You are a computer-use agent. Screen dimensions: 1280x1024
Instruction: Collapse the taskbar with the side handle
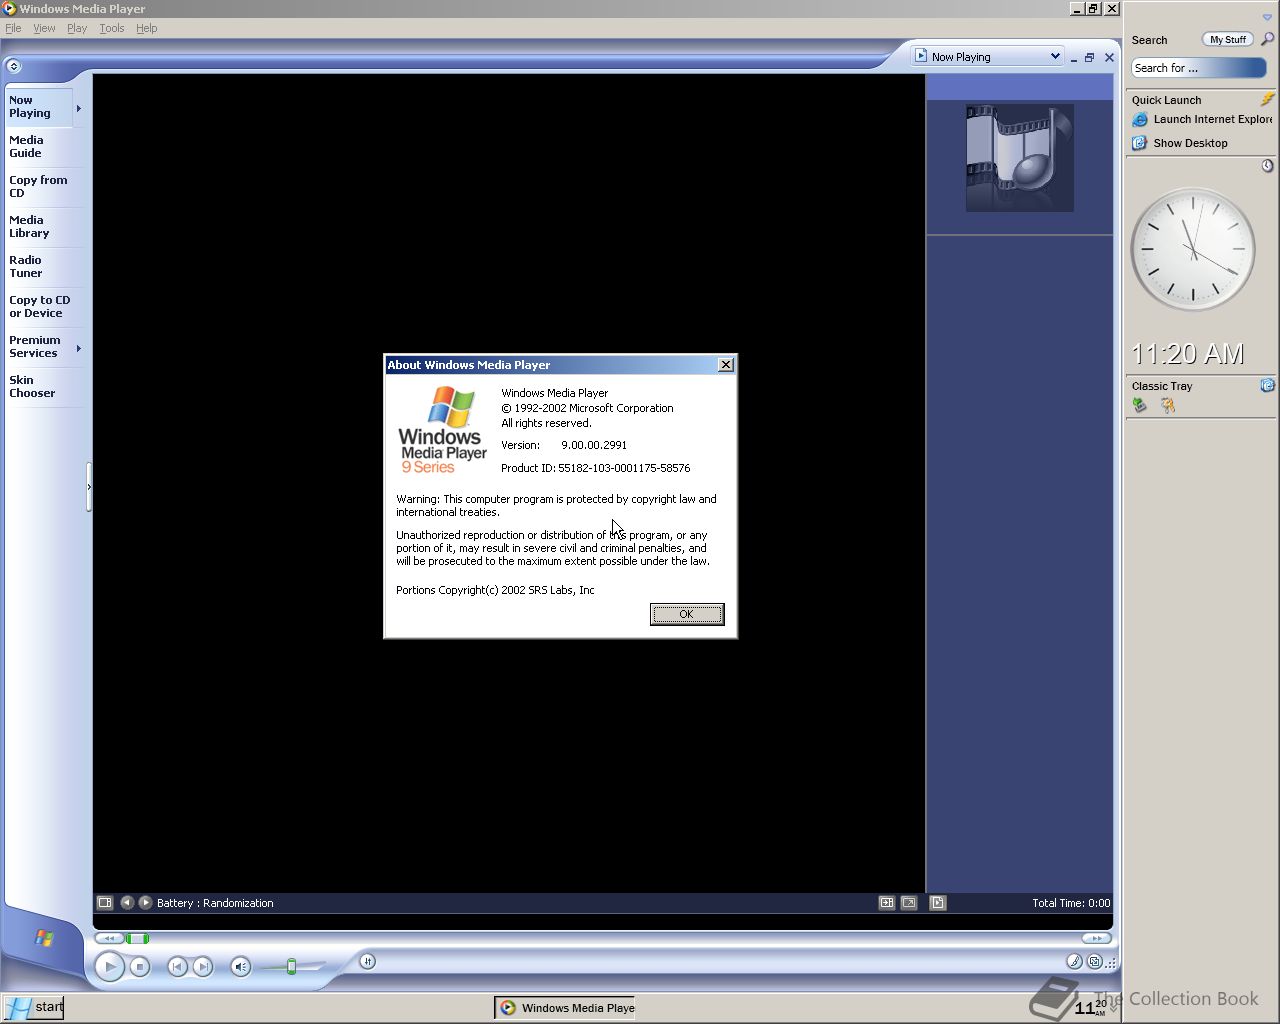click(x=89, y=487)
